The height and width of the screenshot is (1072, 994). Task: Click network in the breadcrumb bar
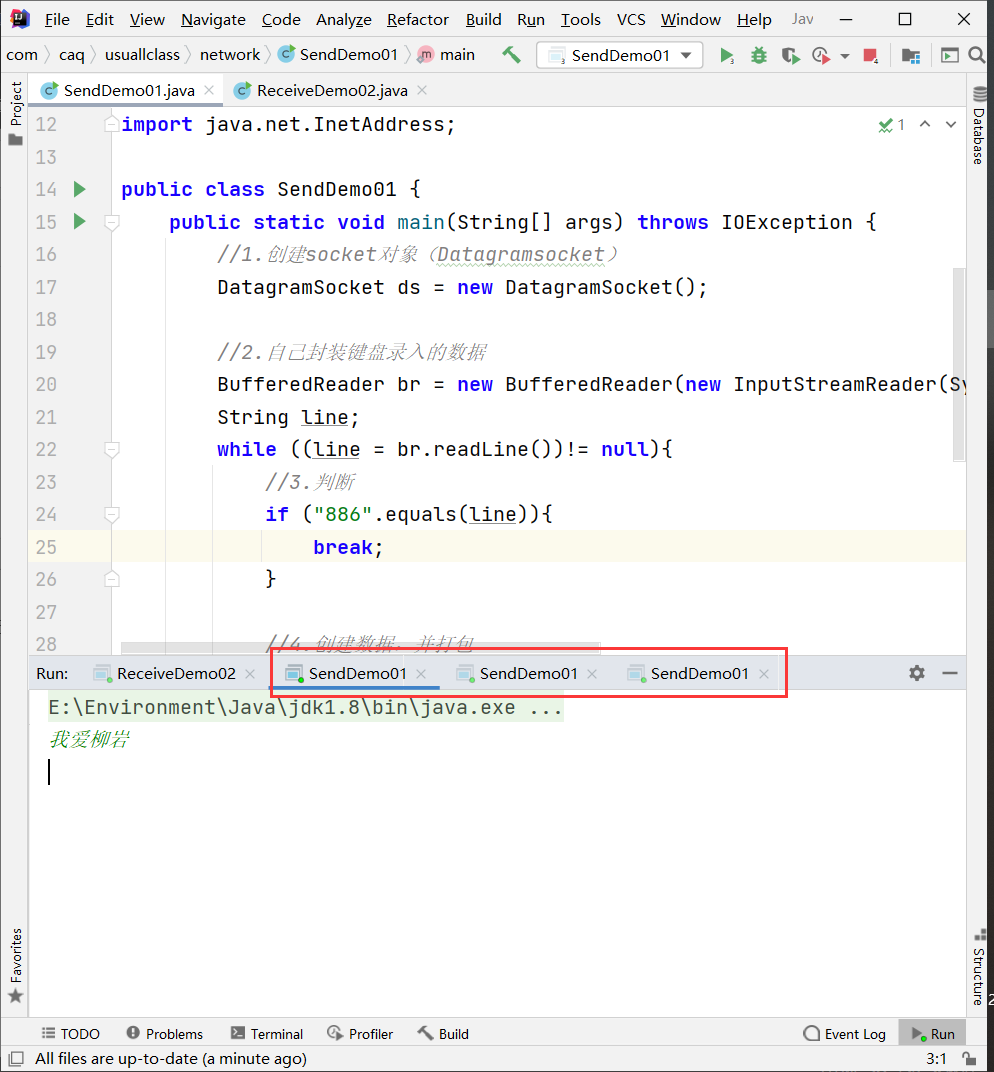pyautogui.click(x=230, y=54)
